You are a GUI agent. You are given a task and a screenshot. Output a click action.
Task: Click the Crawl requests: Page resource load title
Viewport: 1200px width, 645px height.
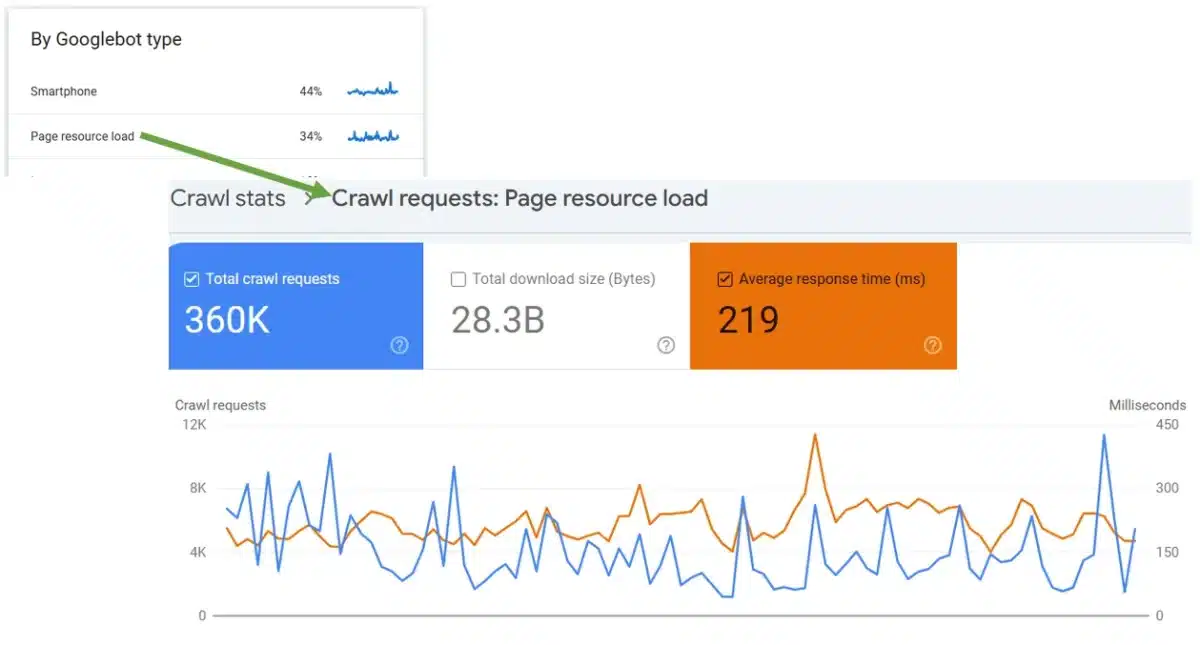pos(520,198)
